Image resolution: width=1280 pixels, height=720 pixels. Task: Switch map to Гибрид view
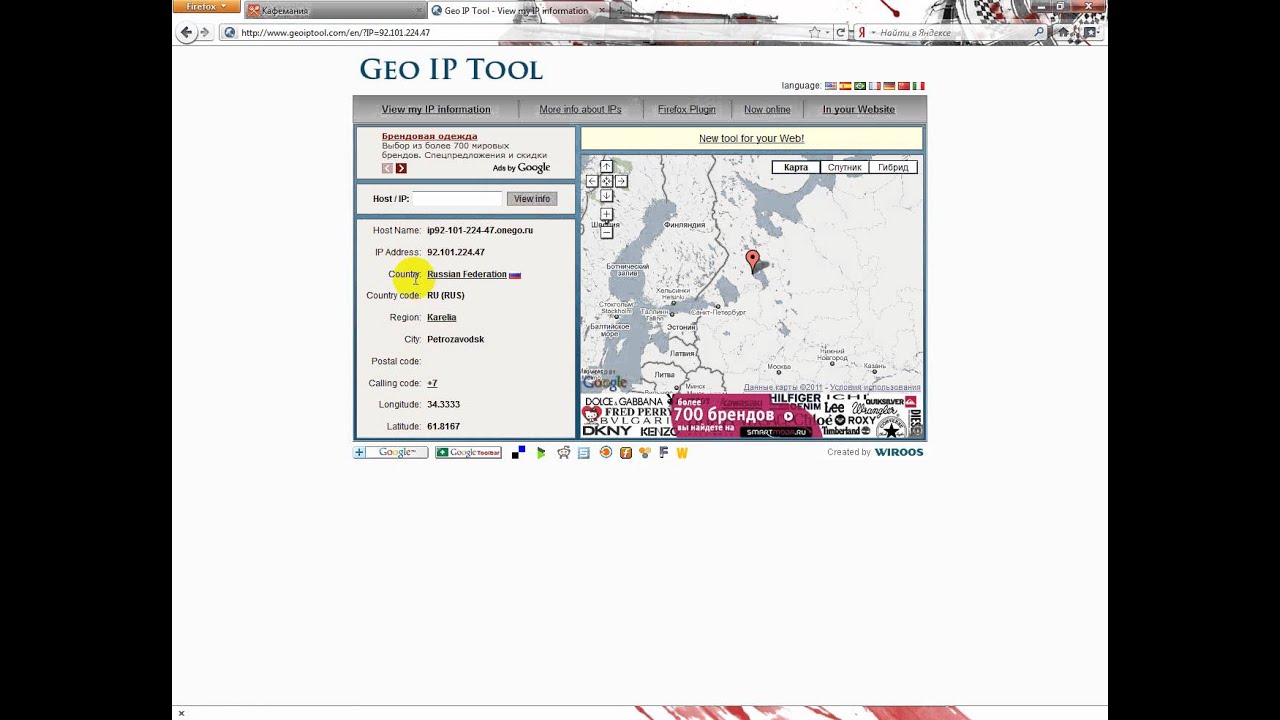tap(893, 167)
